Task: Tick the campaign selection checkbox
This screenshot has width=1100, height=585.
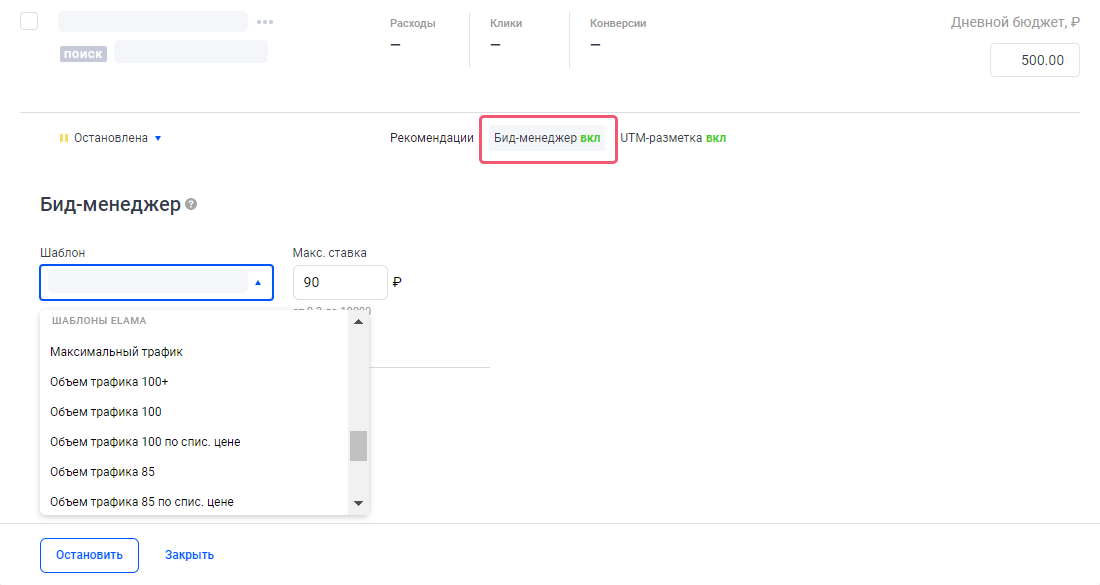Action: [29, 22]
